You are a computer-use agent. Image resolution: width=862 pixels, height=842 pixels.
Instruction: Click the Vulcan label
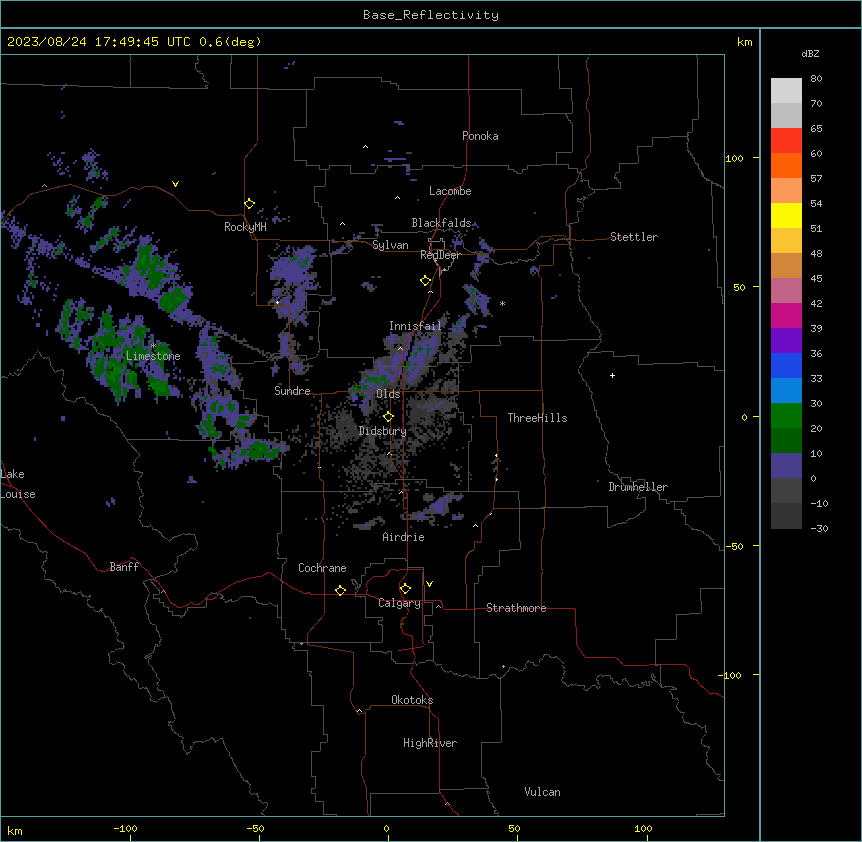pyautogui.click(x=543, y=792)
